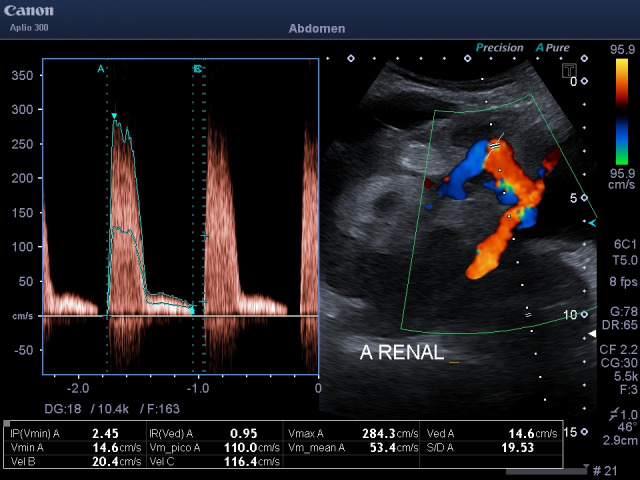This screenshot has height=480, width=640.
Task: Click the Canon logo
Action: point(31,11)
